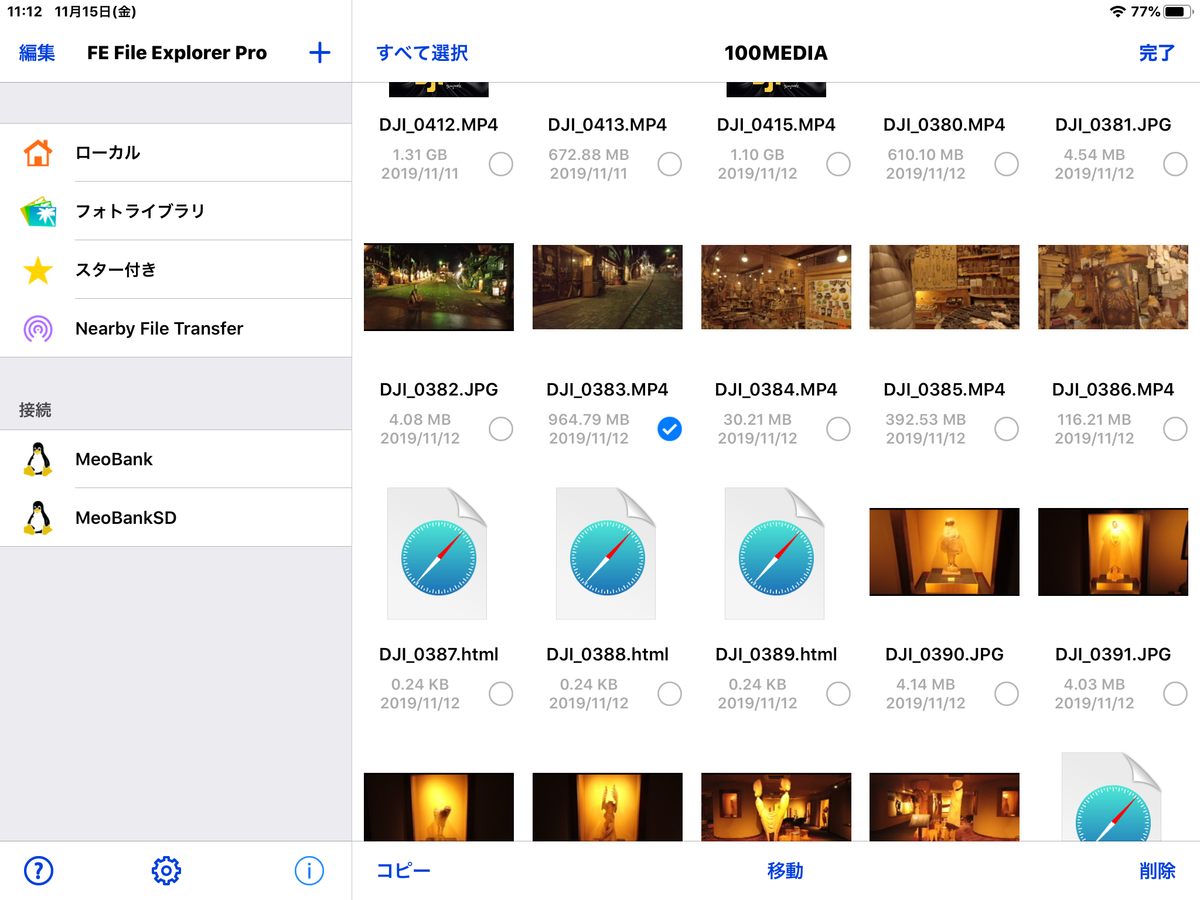
Task: Open the help question mark icon
Action: pos(38,871)
